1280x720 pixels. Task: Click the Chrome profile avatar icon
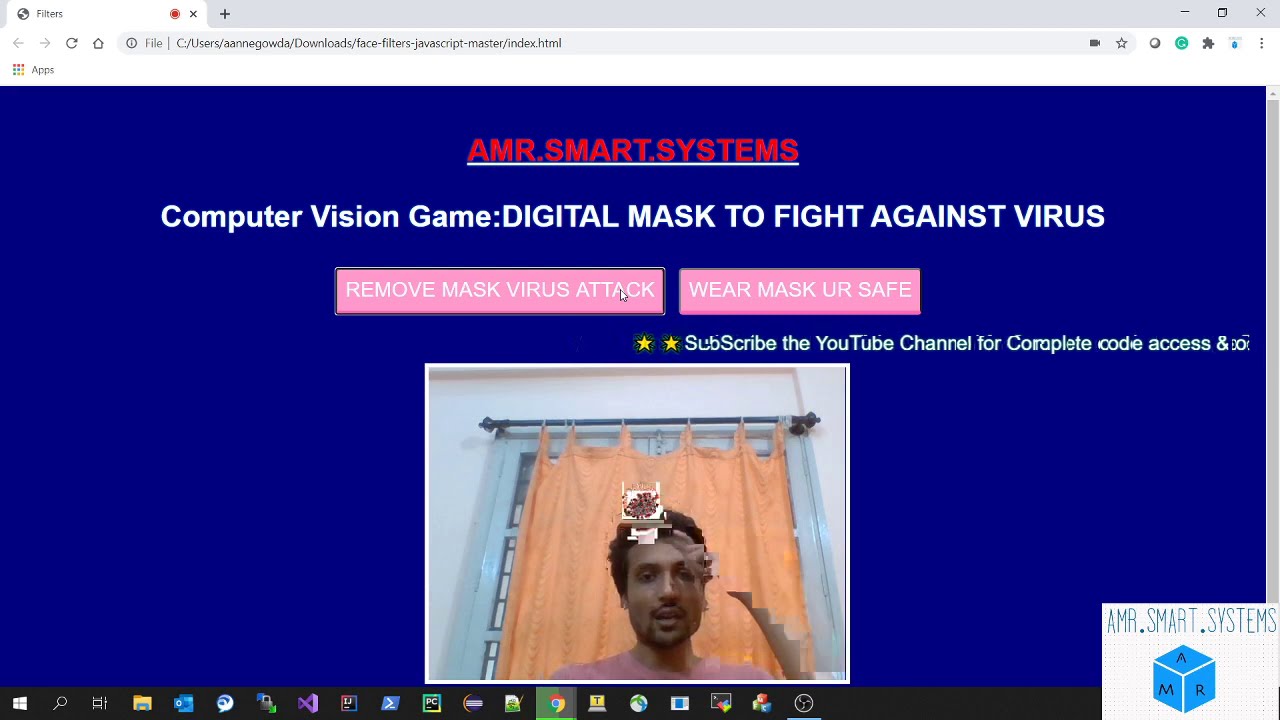click(x=1235, y=43)
